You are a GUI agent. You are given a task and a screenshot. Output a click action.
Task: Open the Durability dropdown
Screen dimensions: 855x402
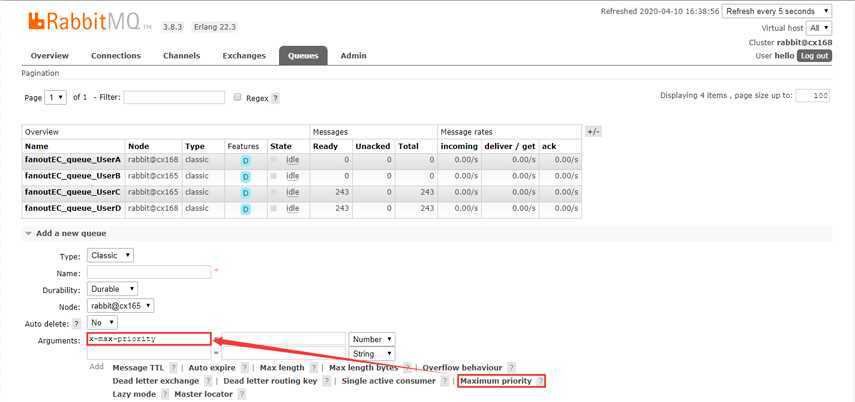tap(112, 289)
